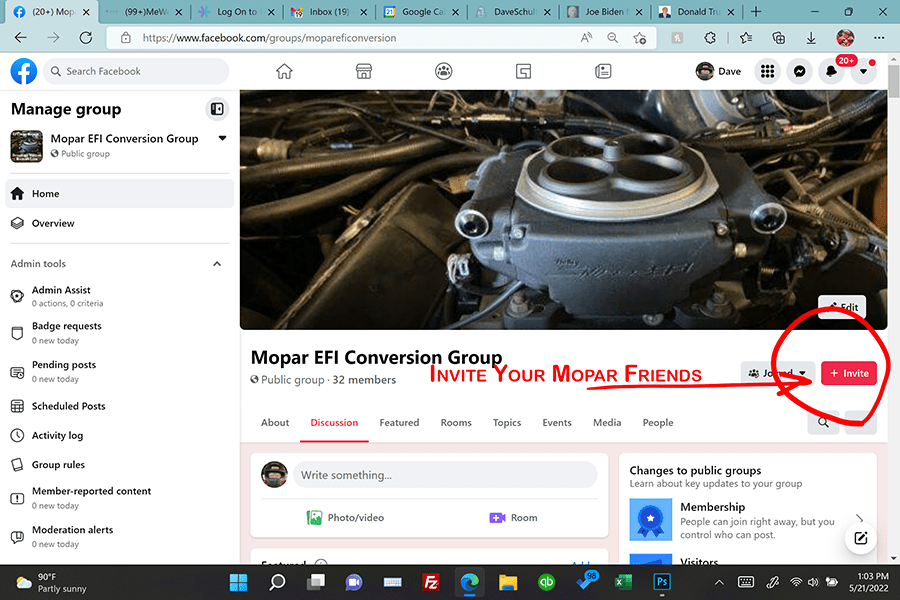The height and width of the screenshot is (600, 900).
Task: Add a Photo/video to post
Action: coord(345,517)
